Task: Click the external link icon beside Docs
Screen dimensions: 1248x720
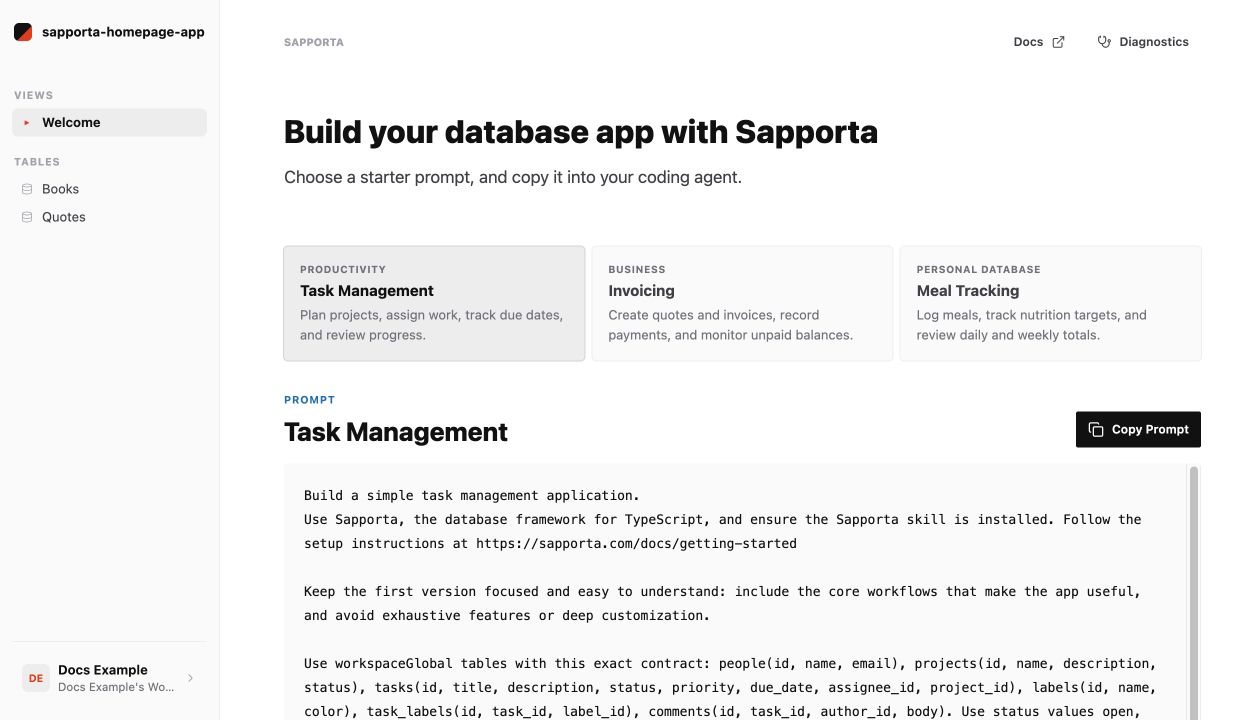Action: [x=1059, y=42]
